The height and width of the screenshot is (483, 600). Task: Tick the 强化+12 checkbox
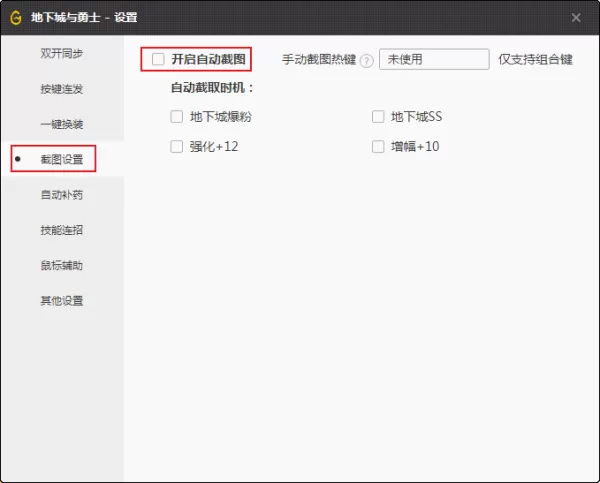point(176,146)
